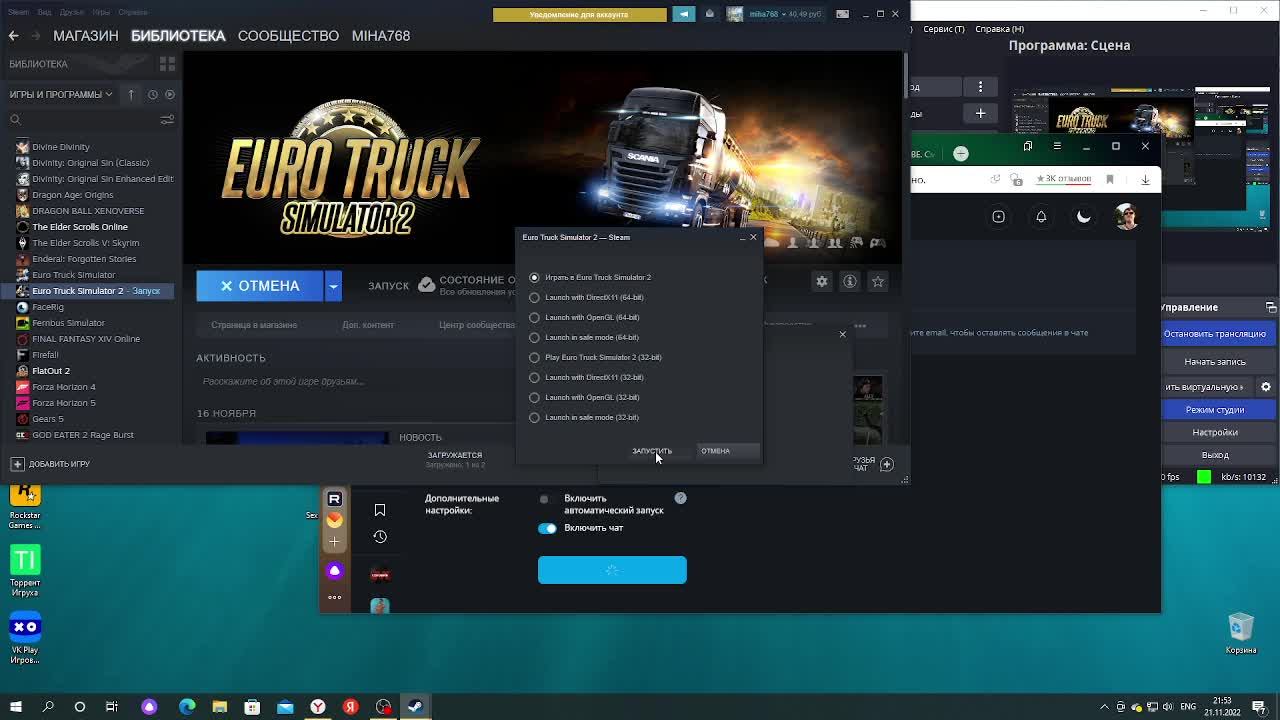Open the БИБЛИОТЕКА tab in Steam
The width and height of the screenshot is (1280, 720).
pos(178,35)
